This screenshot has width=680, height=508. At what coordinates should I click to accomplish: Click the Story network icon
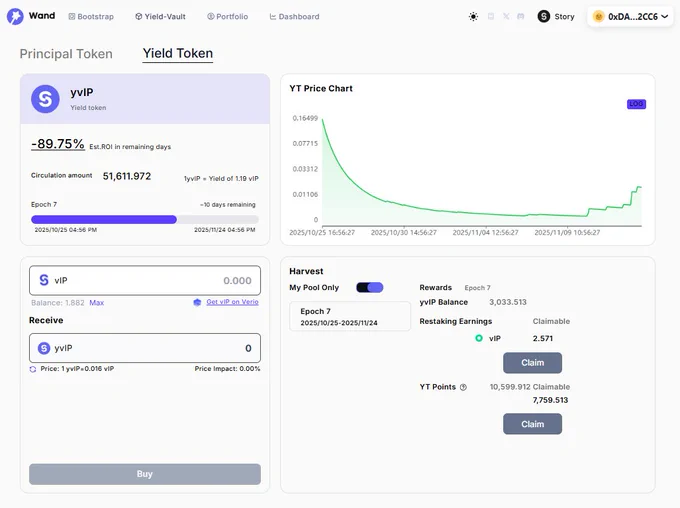click(544, 16)
